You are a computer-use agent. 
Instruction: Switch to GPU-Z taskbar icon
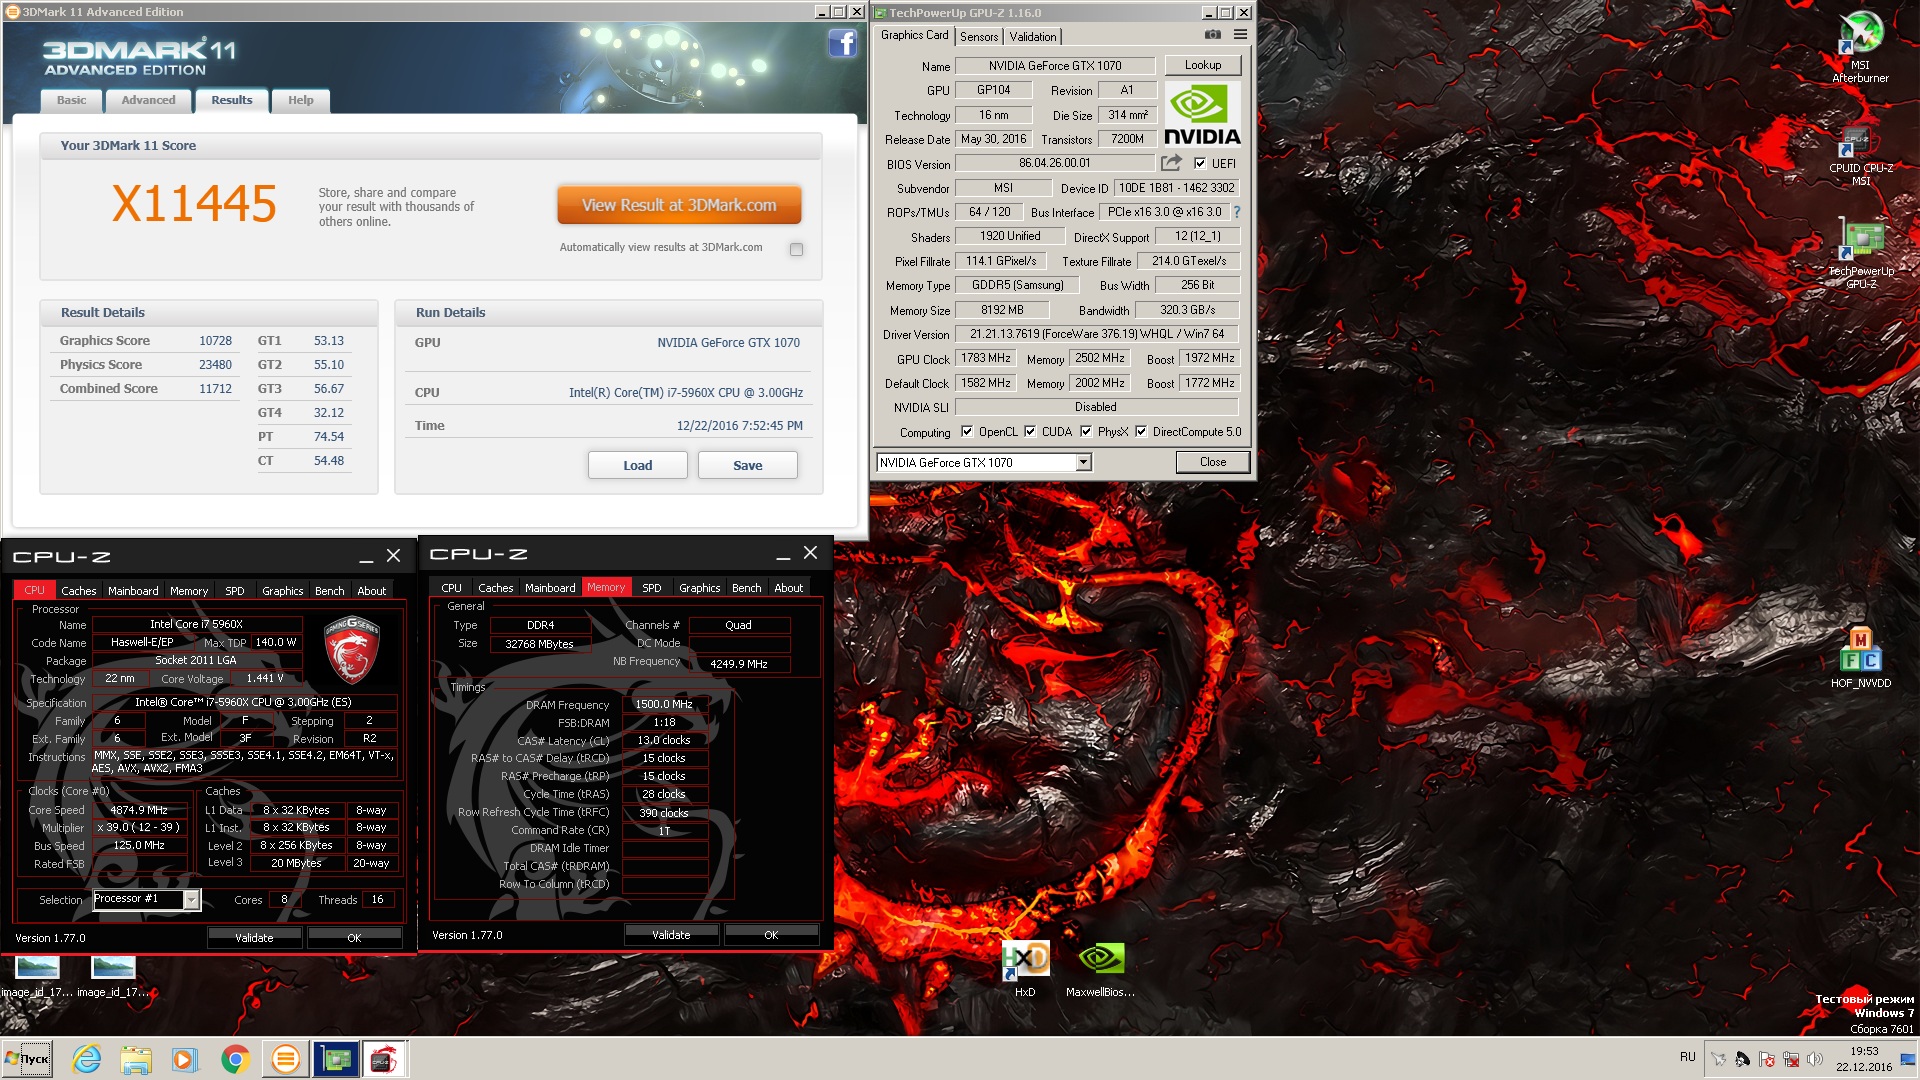coord(336,1059)
